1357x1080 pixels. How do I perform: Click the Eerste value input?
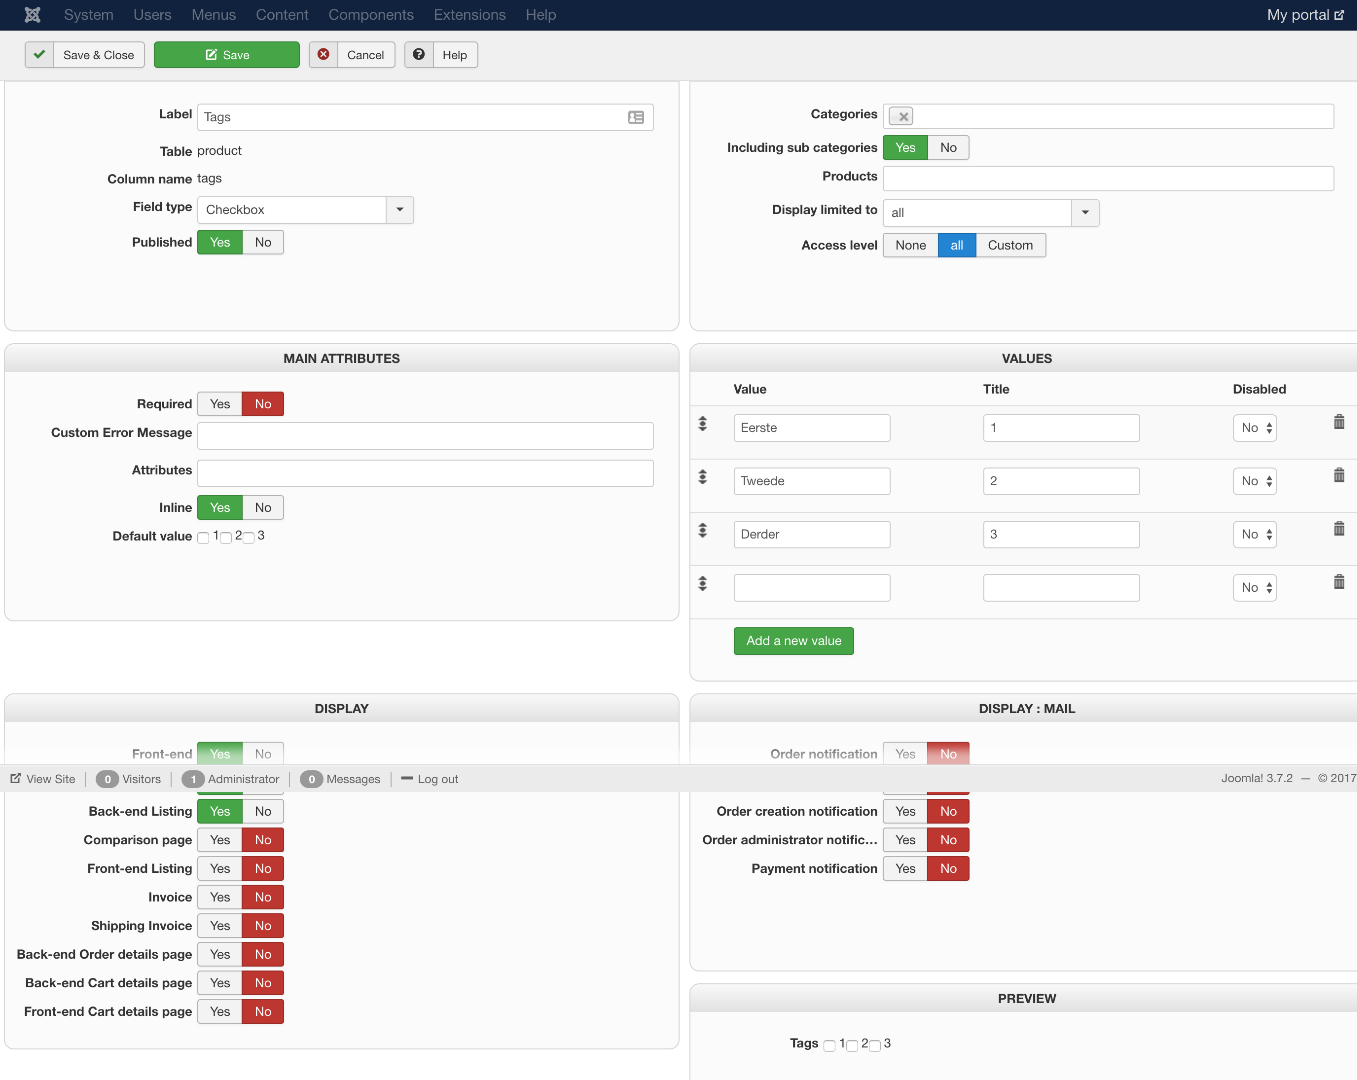[x=812, y=428]
